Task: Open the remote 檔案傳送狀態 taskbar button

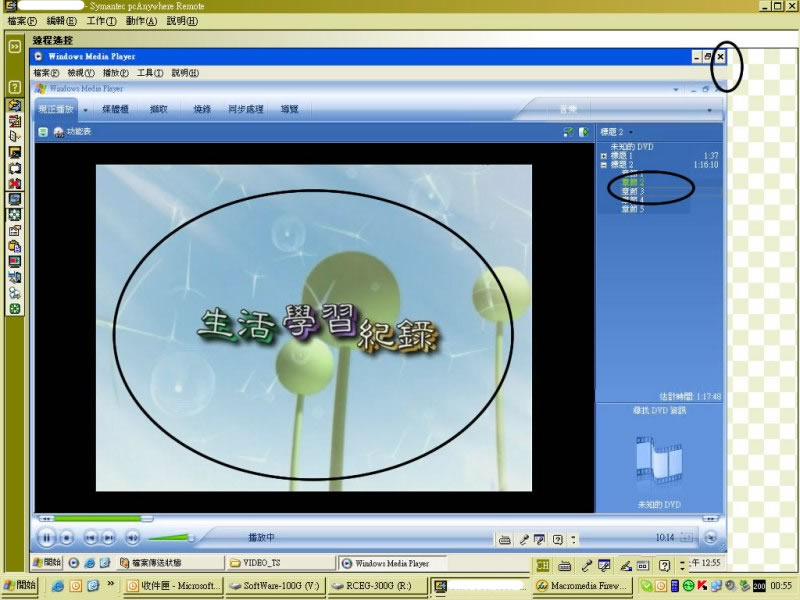Action: pyautogui.click(x=171, y=563)
